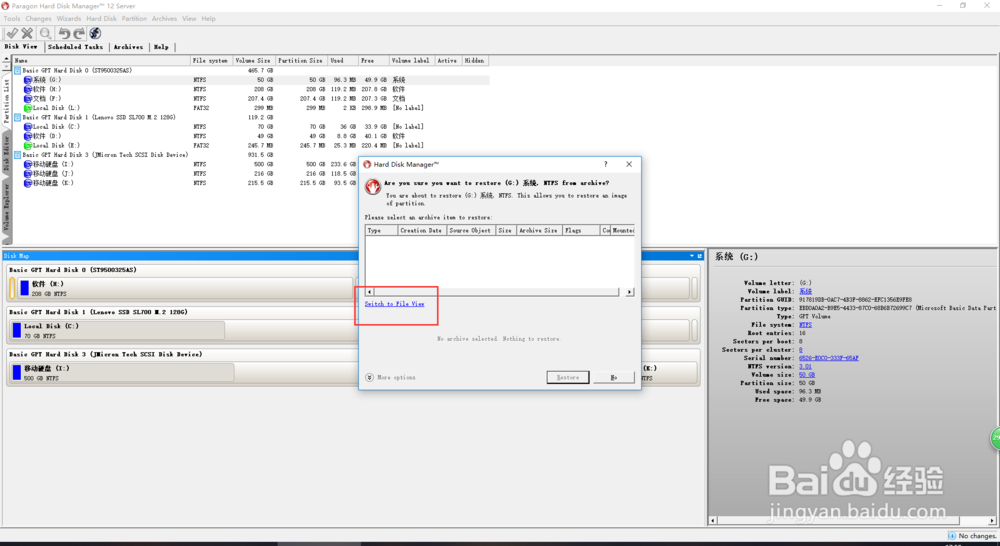The width and height of the screenshot is (1000, 546).
Task: Open the Hard Disk menu
Action: click(x=101, y=18)
